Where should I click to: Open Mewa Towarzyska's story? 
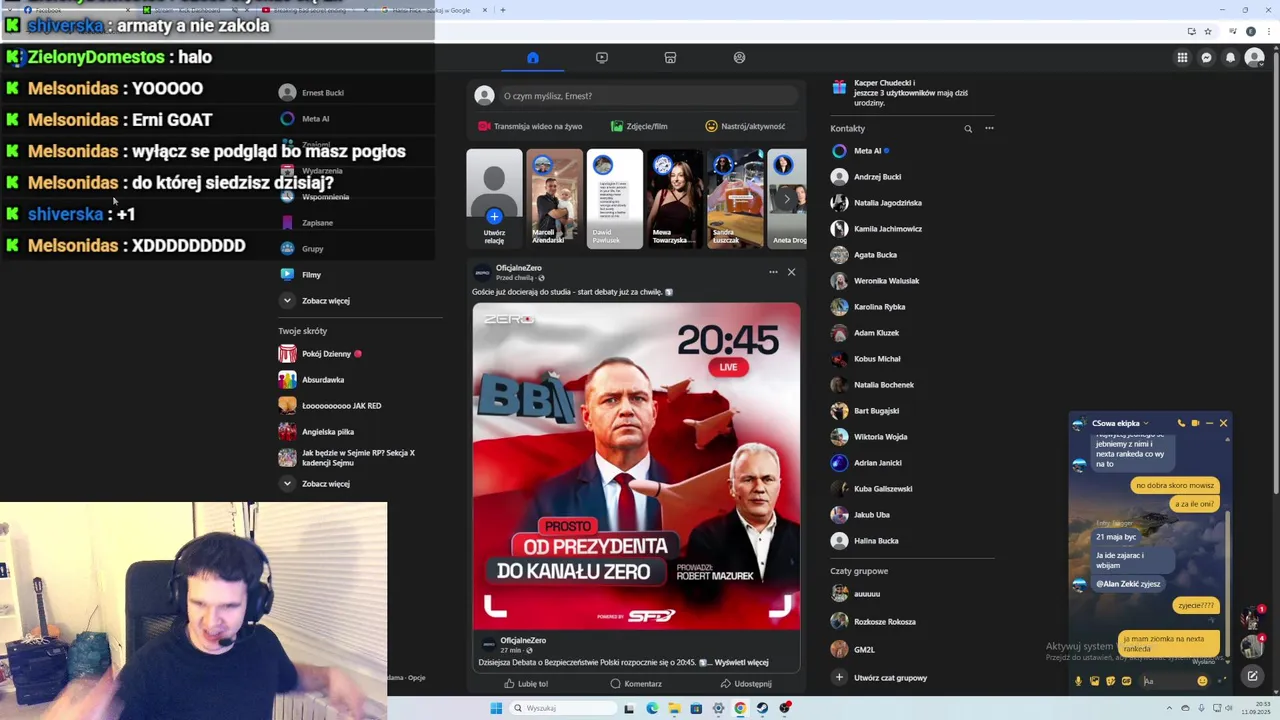pyautogui.click(x=675, y=198)
